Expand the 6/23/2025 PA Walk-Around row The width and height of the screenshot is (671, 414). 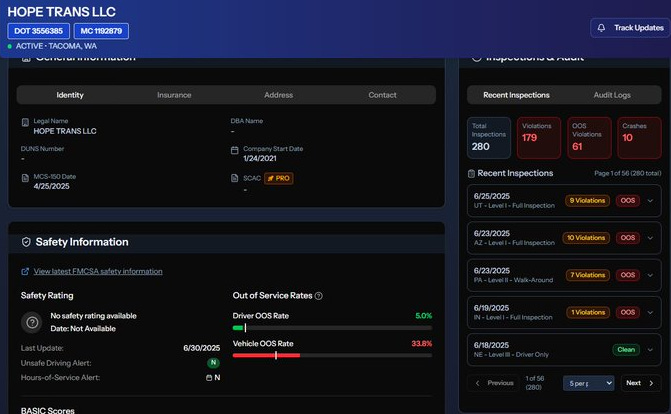pos(564,275)
